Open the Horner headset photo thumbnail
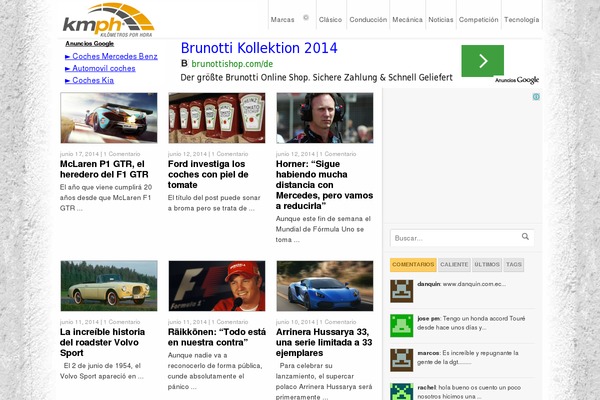Screen dimensions: 600x400 coord(325,118)
